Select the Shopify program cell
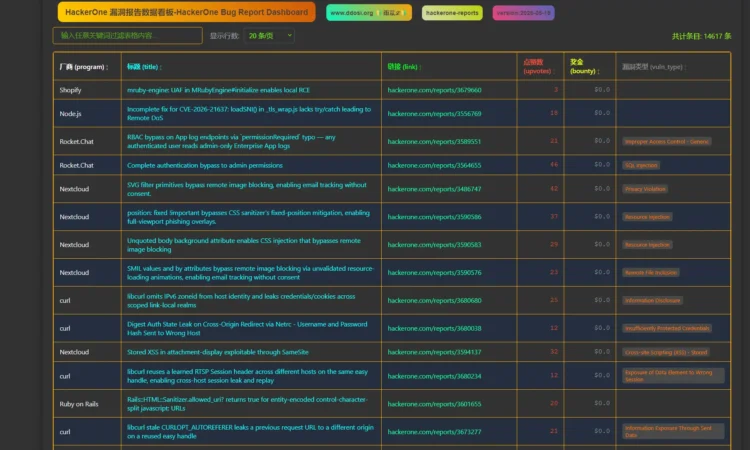 pyautogui.click(x=88, y=90)
